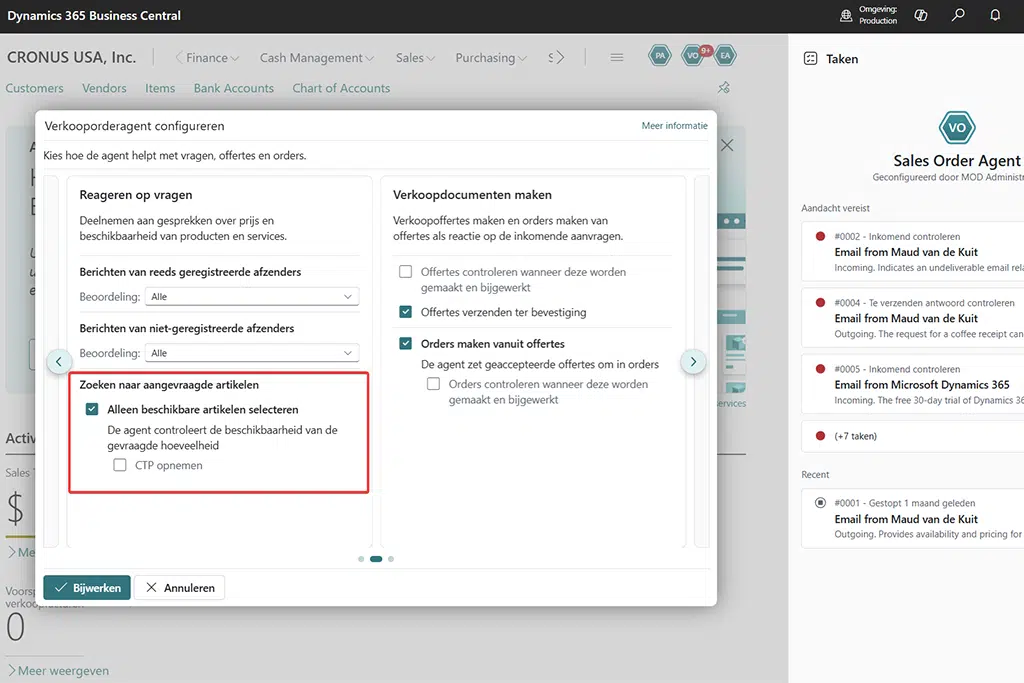Open the Meer informatie link
Image resolution: width=1024 pixels, height=683 pixels.
(675, 125)
